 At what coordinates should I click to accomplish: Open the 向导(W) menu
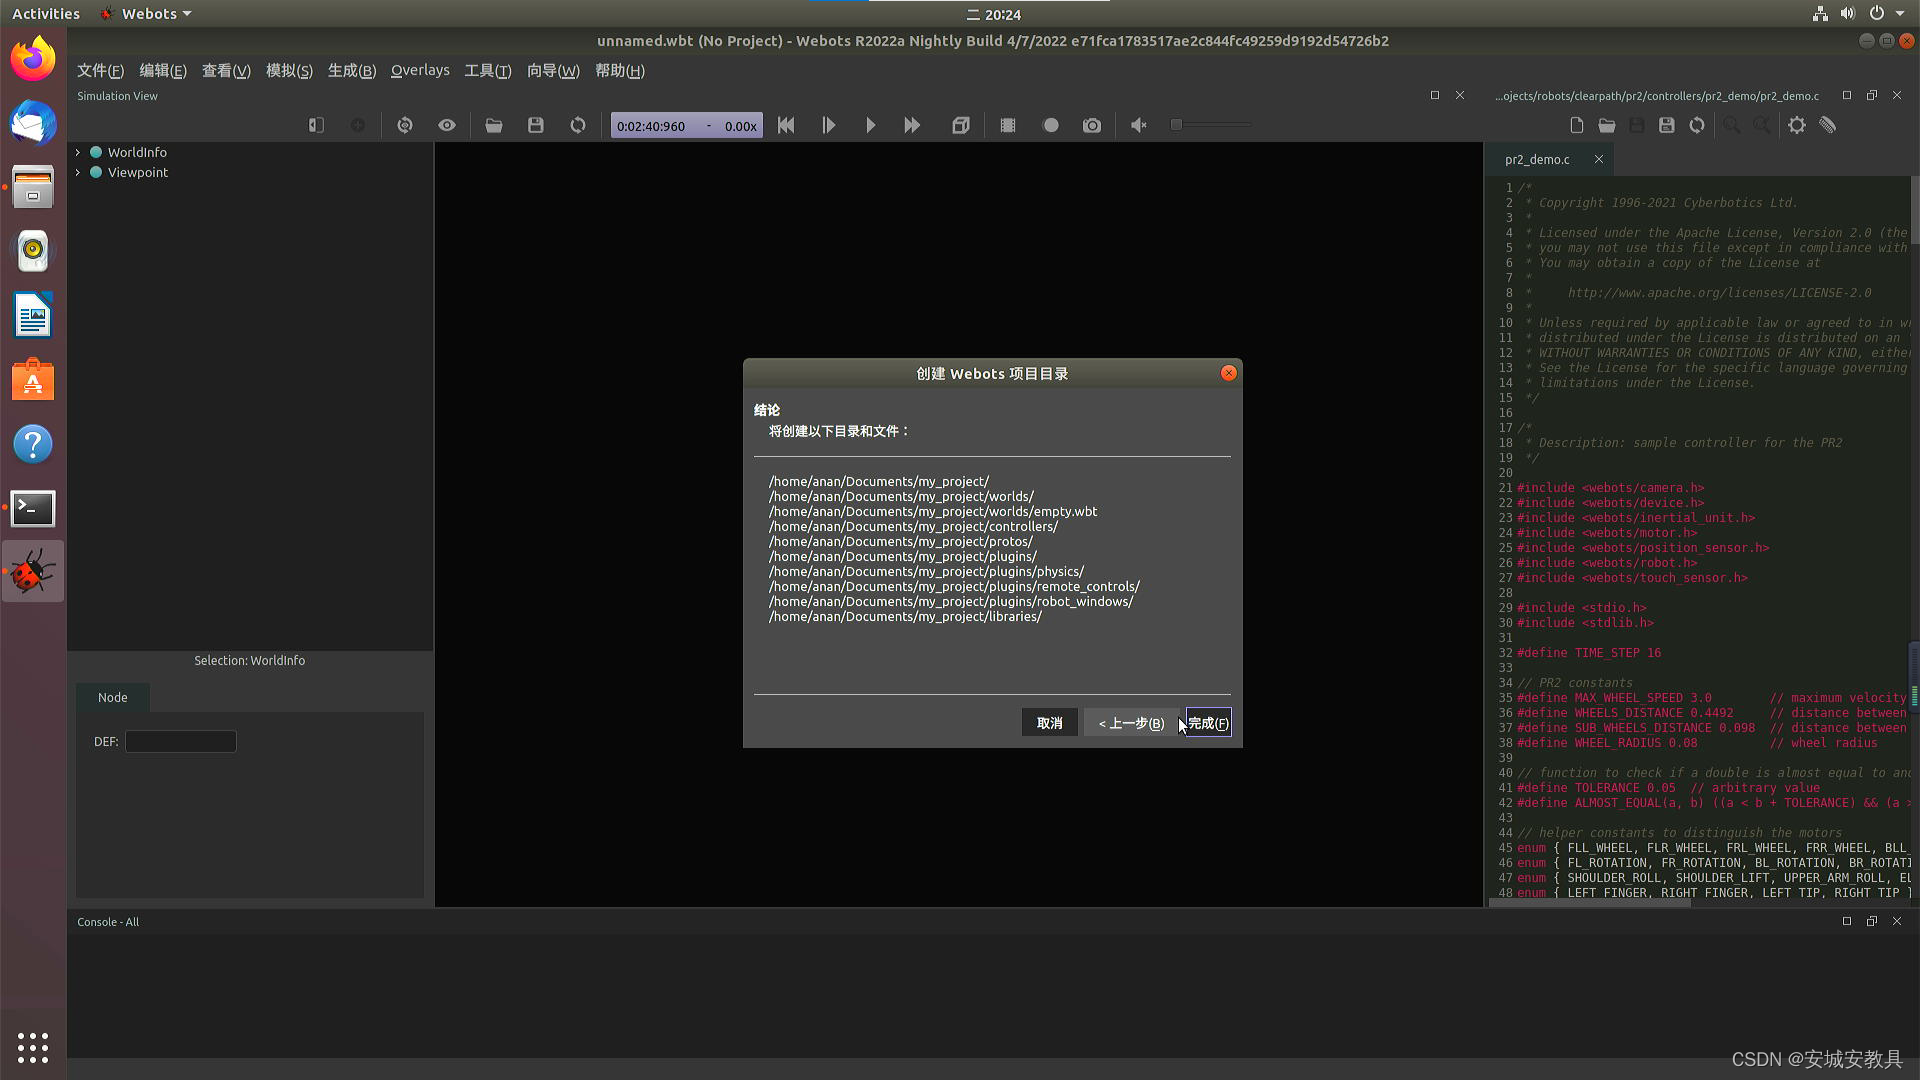coord(553,70)
